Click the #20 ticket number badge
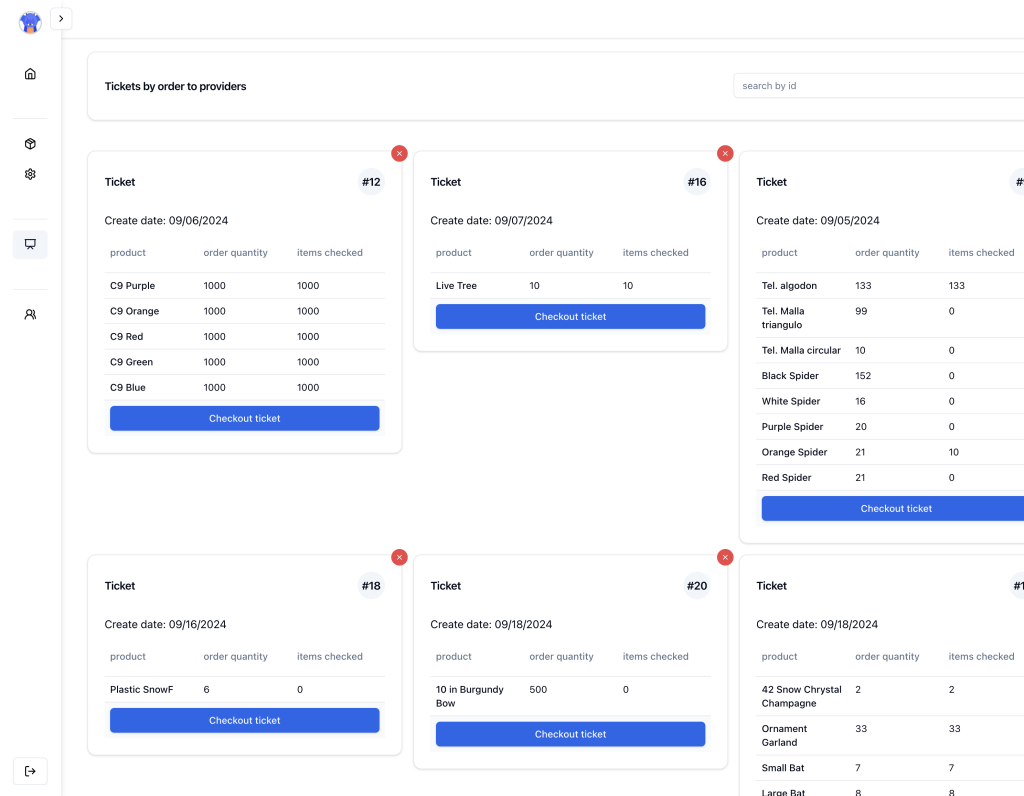 [x=697, y=586]
